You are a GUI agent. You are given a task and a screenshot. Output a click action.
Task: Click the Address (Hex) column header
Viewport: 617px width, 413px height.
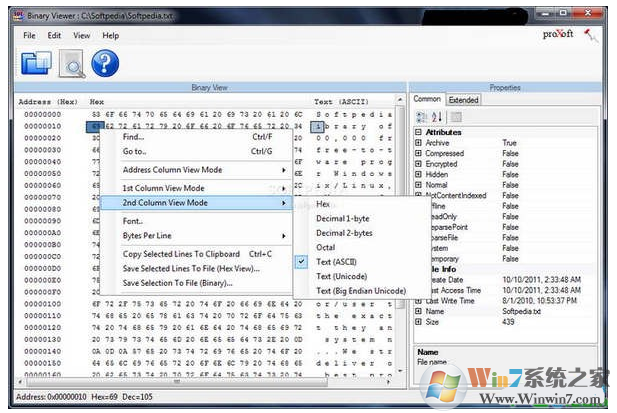pyautogui.click(x=48, y=102)
